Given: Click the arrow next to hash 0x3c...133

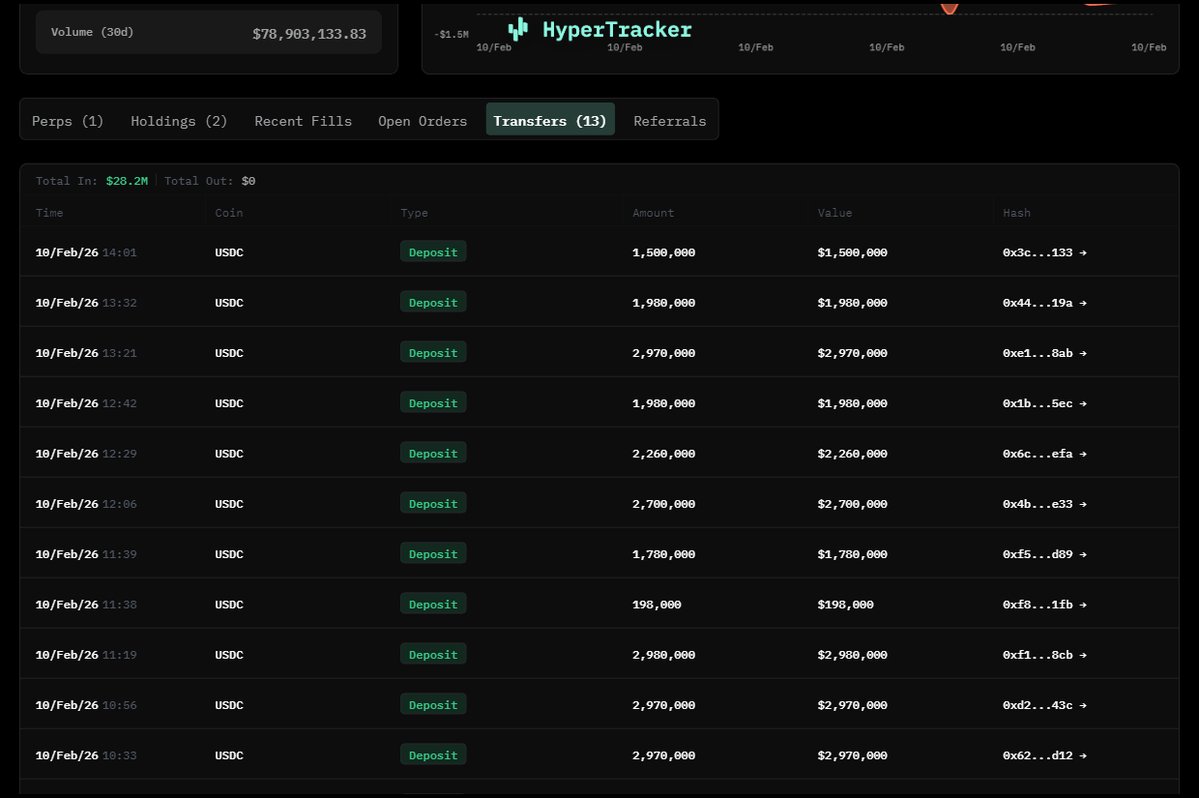Looking at the screenshot, I should pyautogui.click(x=1083, y=253).
